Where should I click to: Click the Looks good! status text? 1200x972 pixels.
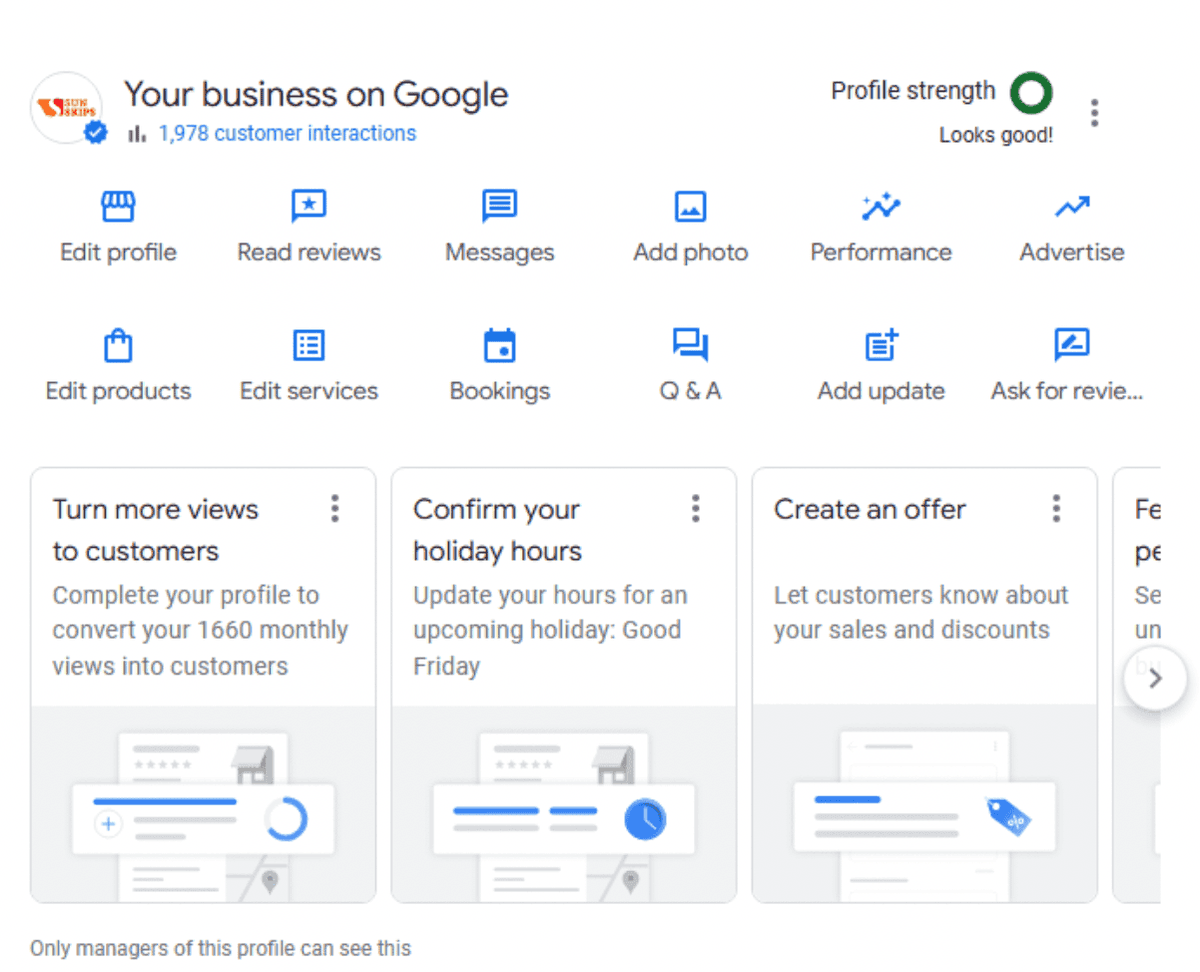(x=996, y=136)
